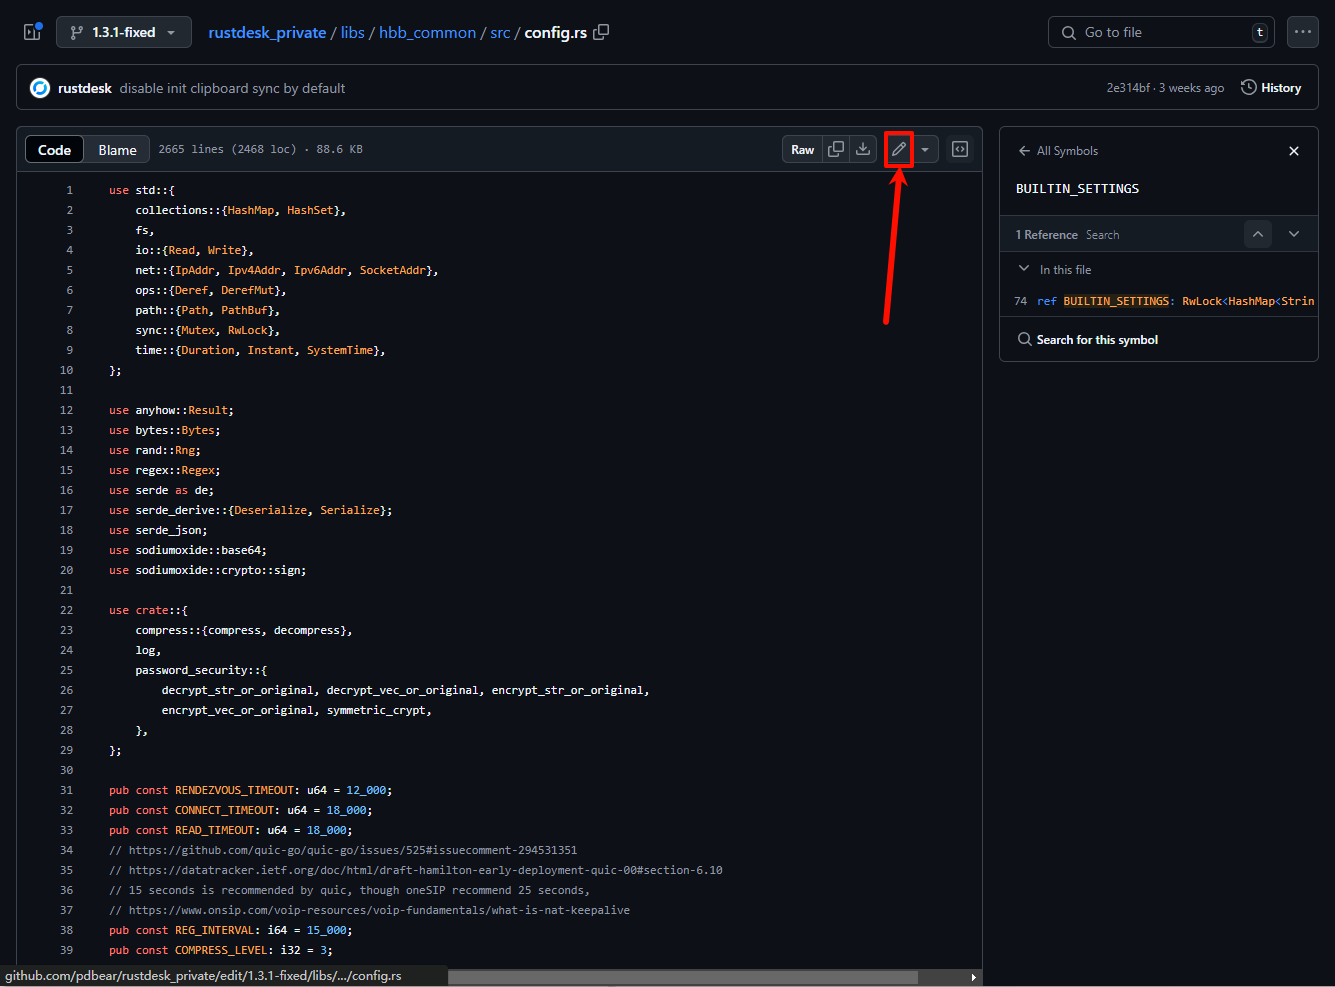Click 'symmetric_crypt' on line 27

pyautogui.click(x=376, y=710)
